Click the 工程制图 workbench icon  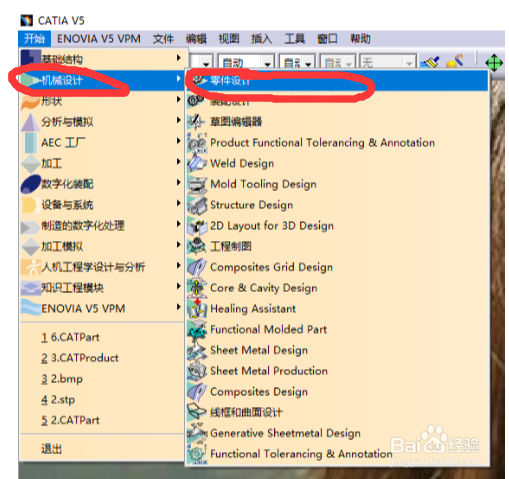[197, 247]
